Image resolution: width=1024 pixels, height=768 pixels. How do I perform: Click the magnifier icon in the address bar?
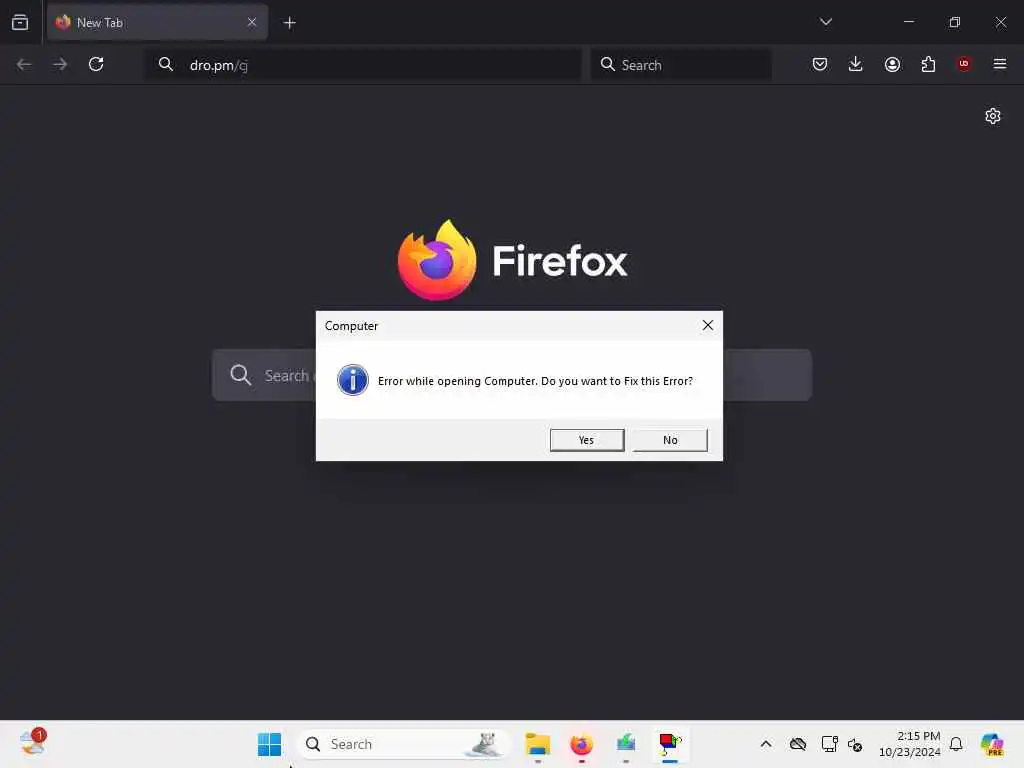click(x=166, y=64)
